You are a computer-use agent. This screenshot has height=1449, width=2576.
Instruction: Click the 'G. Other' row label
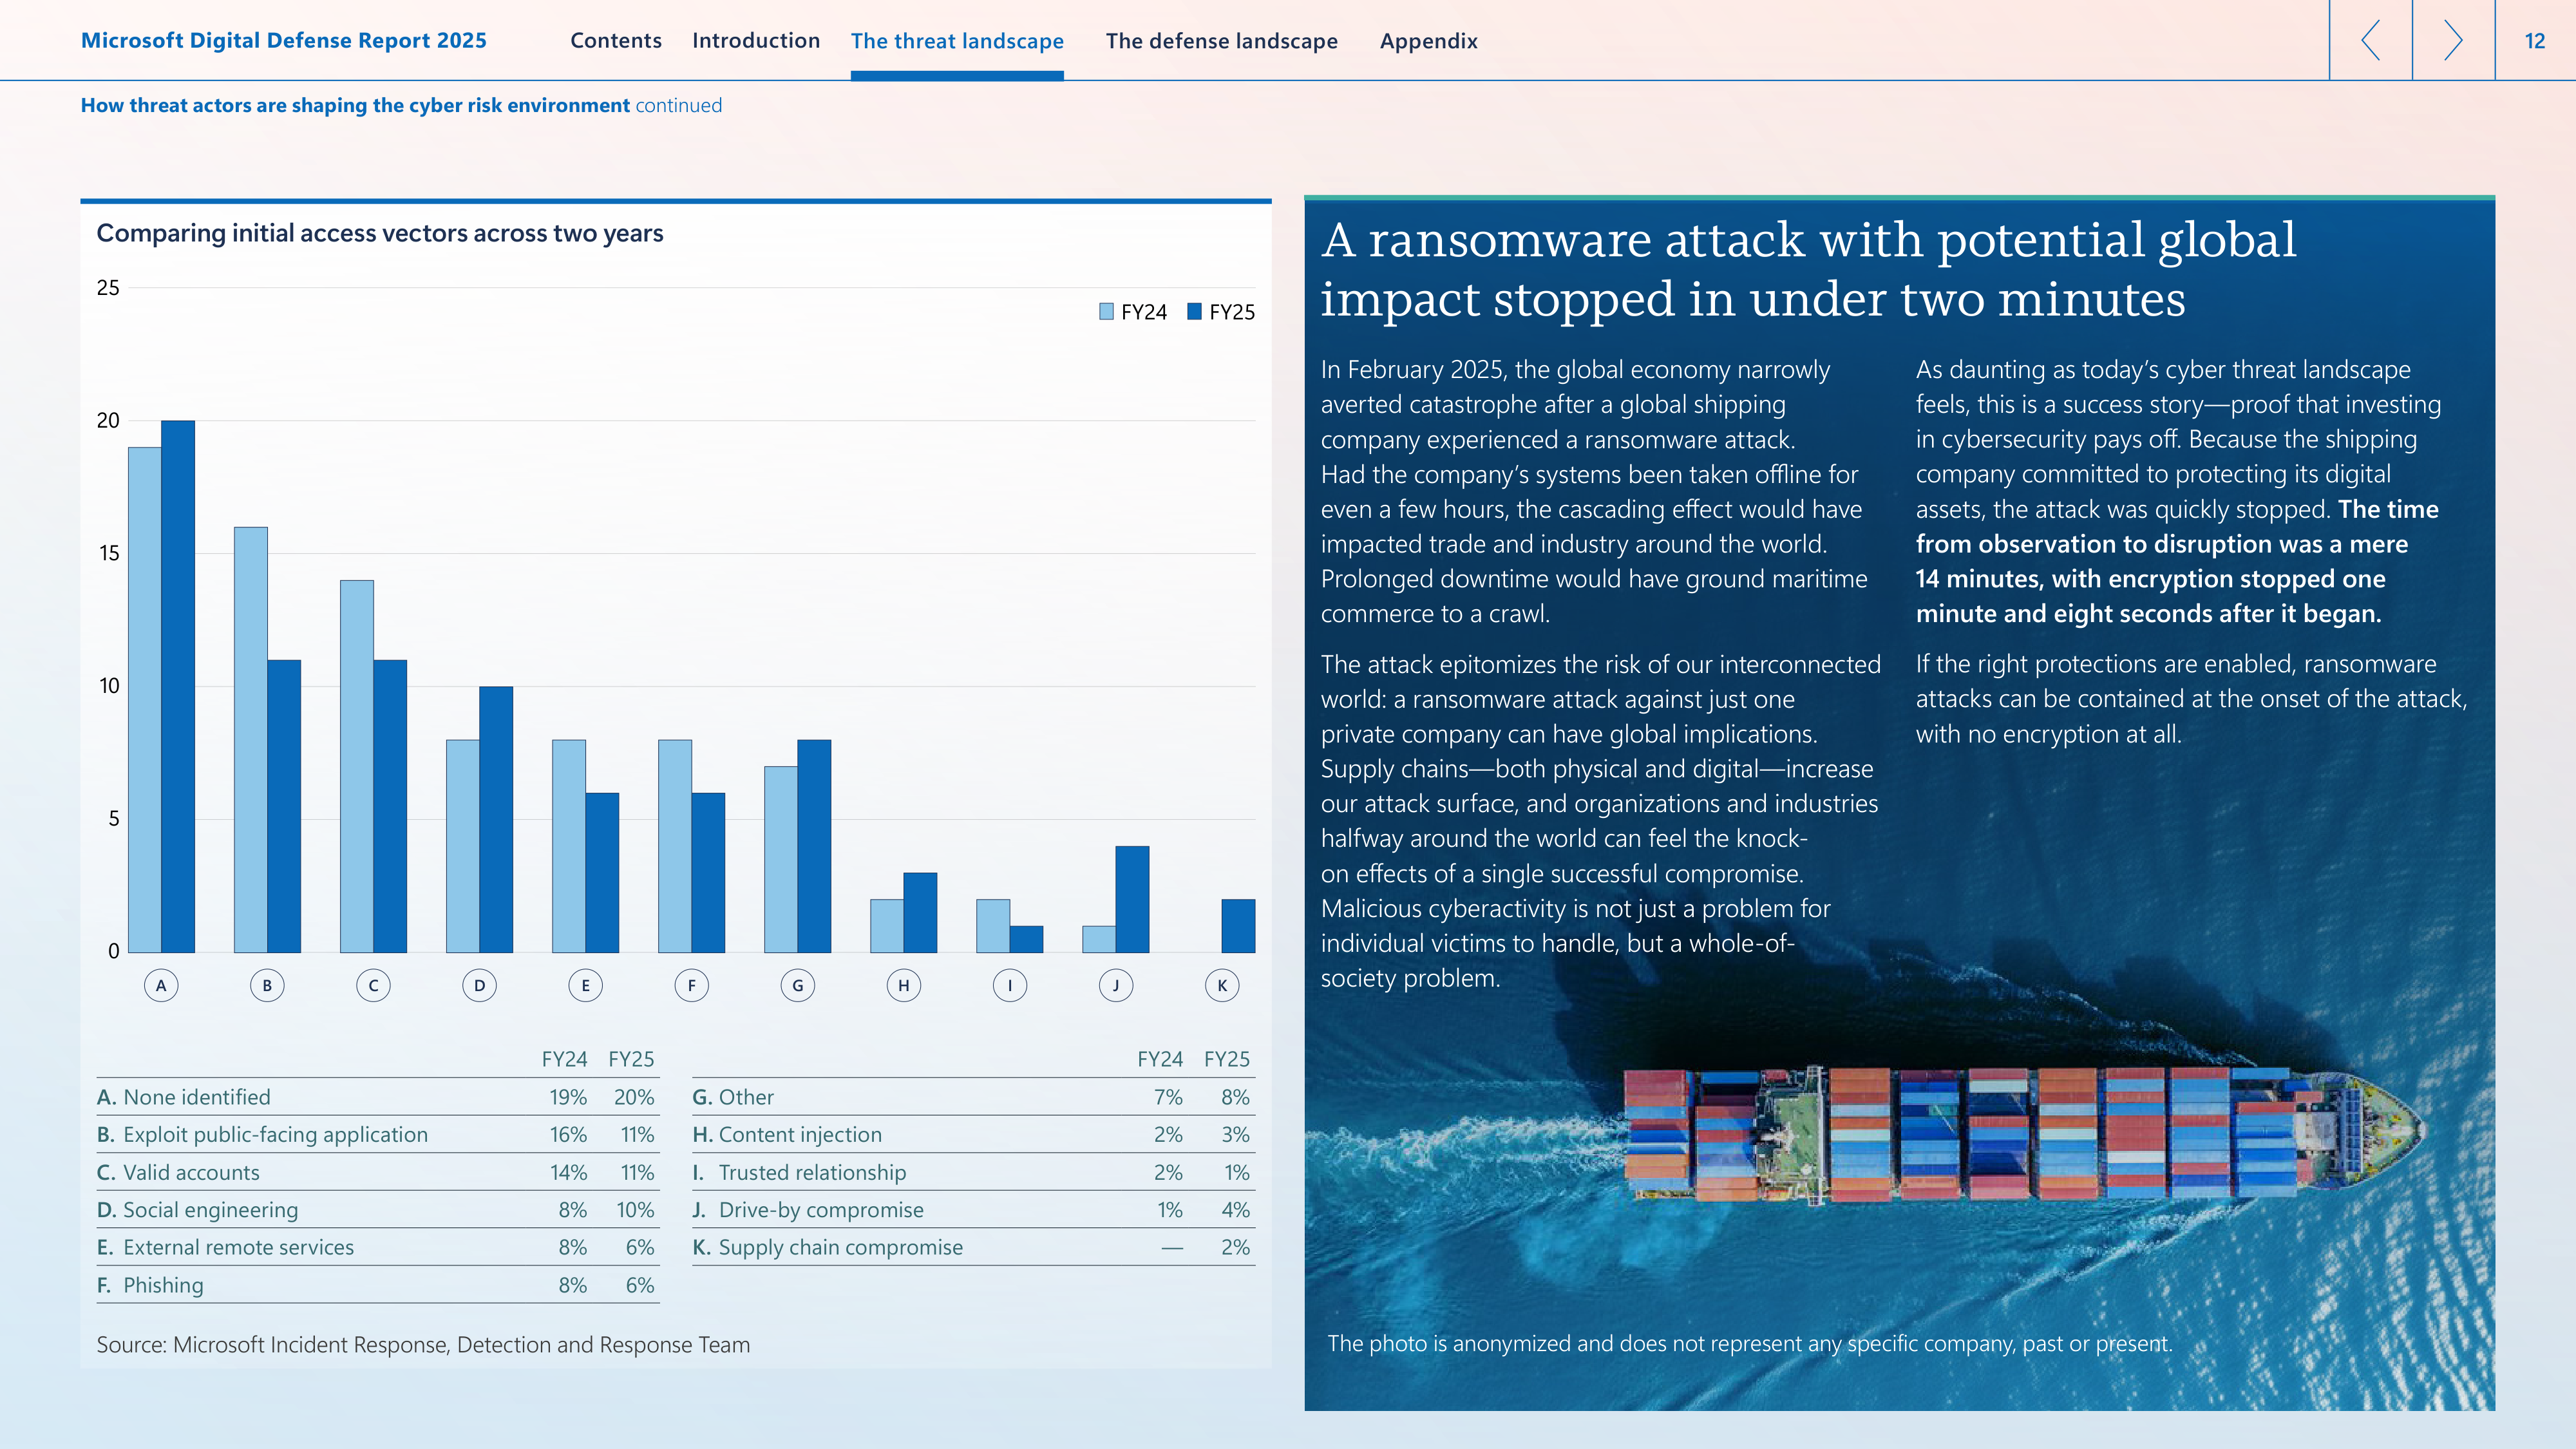coord(733,1097)
